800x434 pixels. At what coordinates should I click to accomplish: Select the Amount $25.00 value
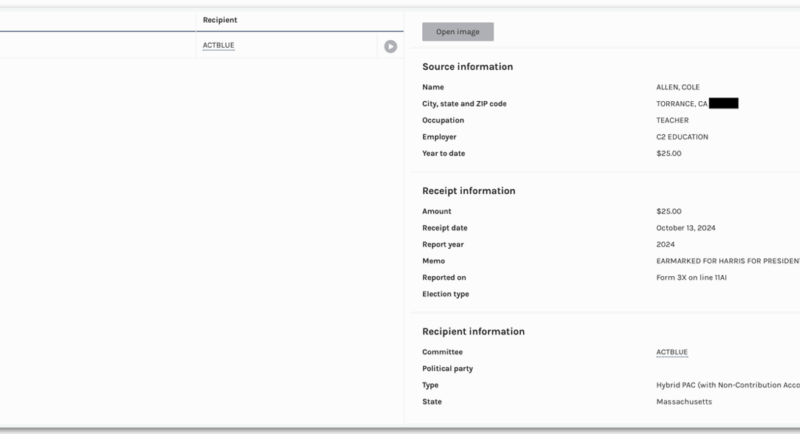(668, 212)
